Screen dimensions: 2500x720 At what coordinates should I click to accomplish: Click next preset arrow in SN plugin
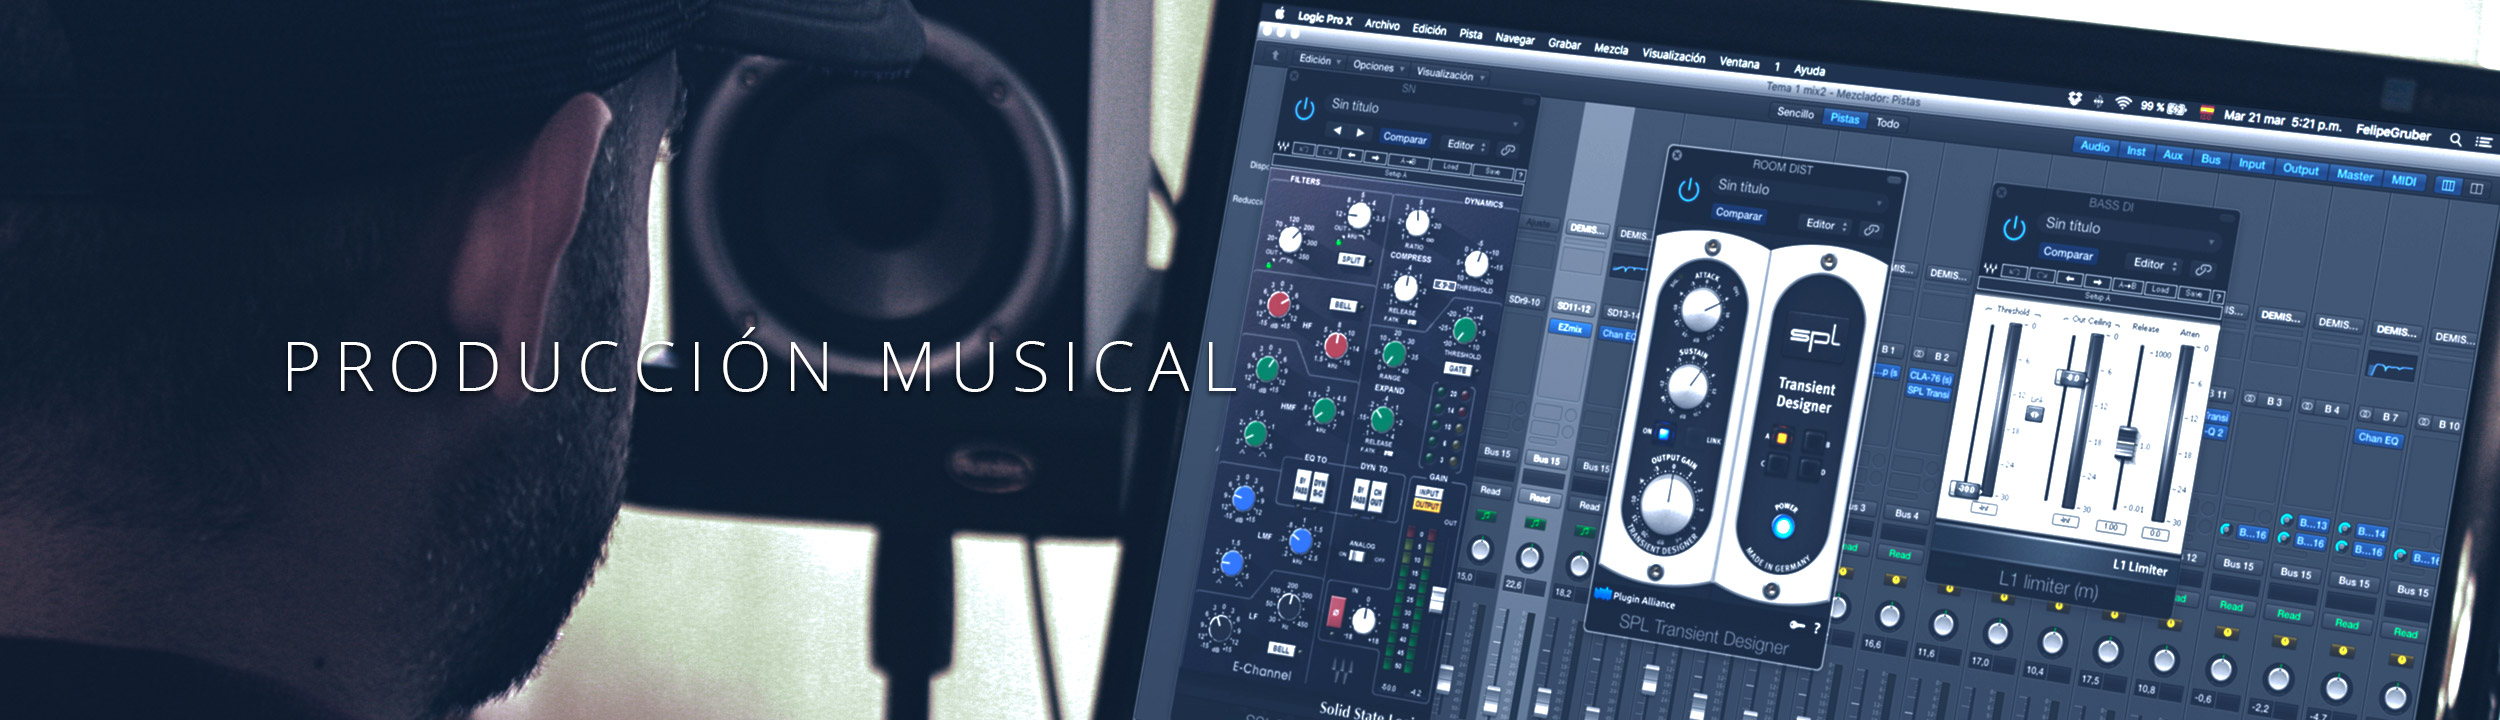1360,132
